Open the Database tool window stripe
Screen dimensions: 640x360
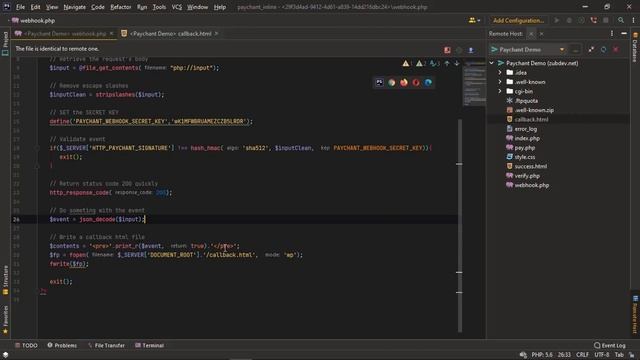pyautogui.click(x=635, y=47)
